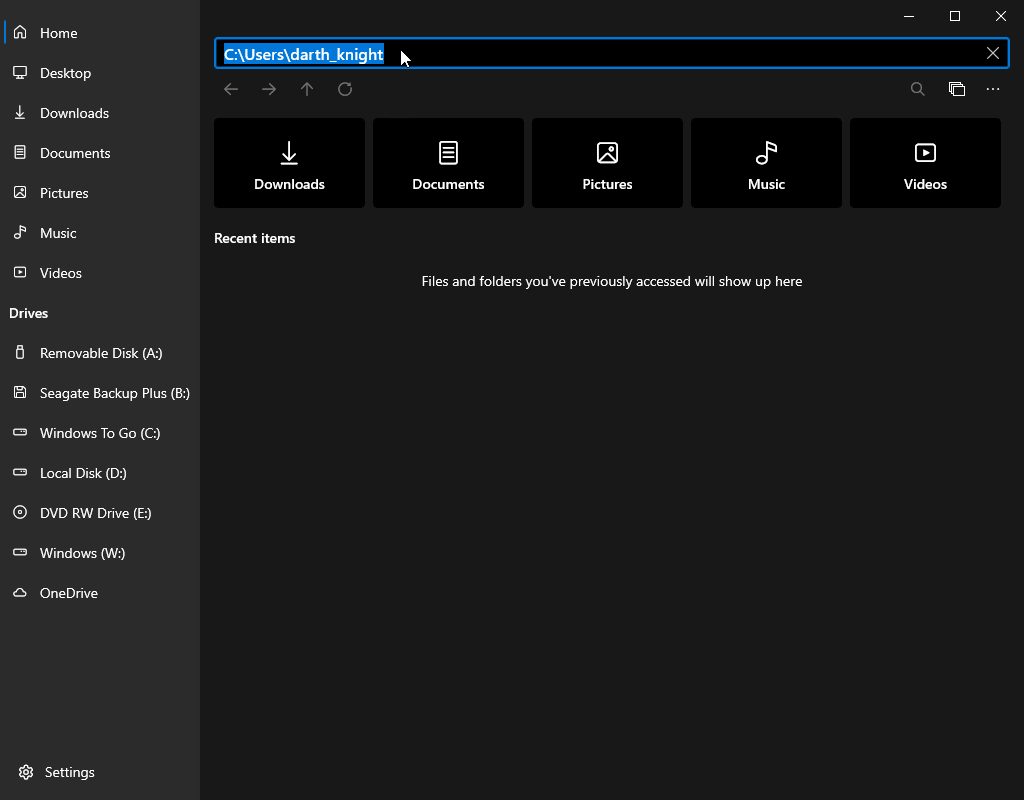Close the file manager window
This screenshot has width=1024, height=800.
tap(1000, 16)
